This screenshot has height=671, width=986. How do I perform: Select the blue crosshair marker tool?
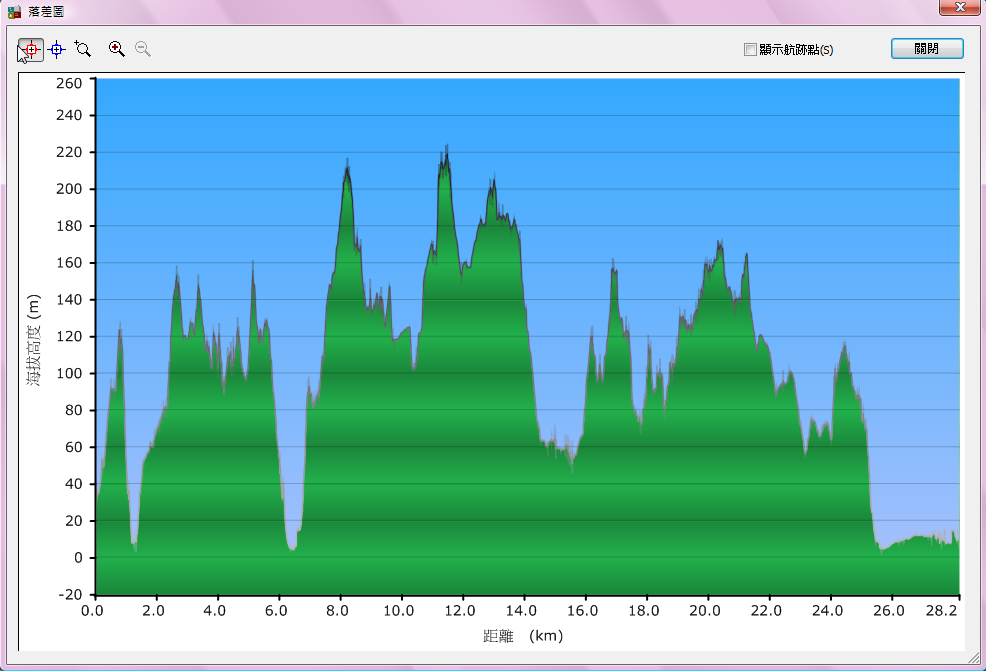pyautogui.click(x=57, y=49)
